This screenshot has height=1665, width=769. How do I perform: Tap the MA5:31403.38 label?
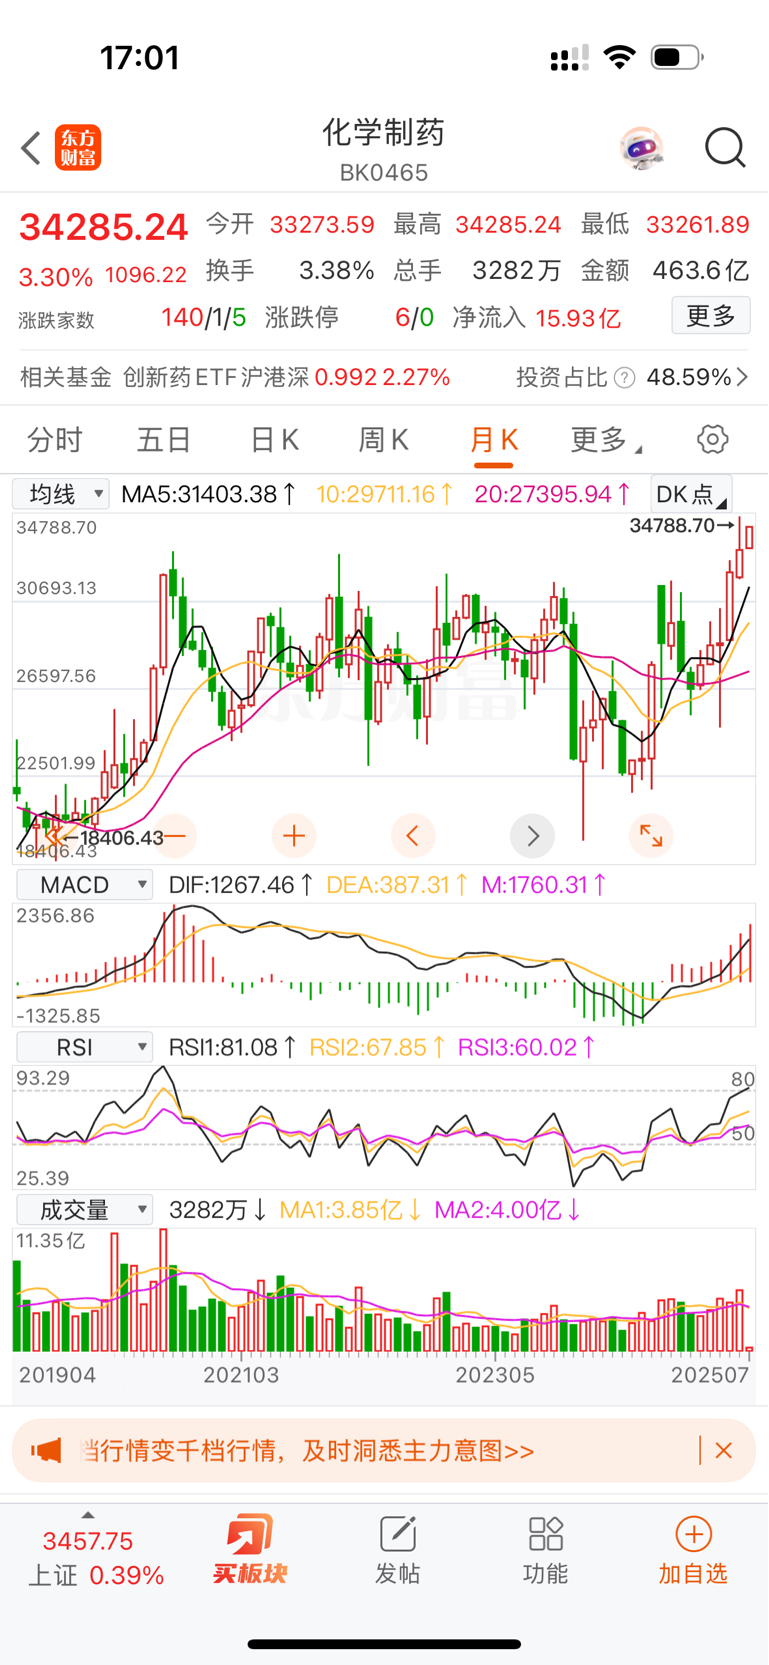point(208,493)
